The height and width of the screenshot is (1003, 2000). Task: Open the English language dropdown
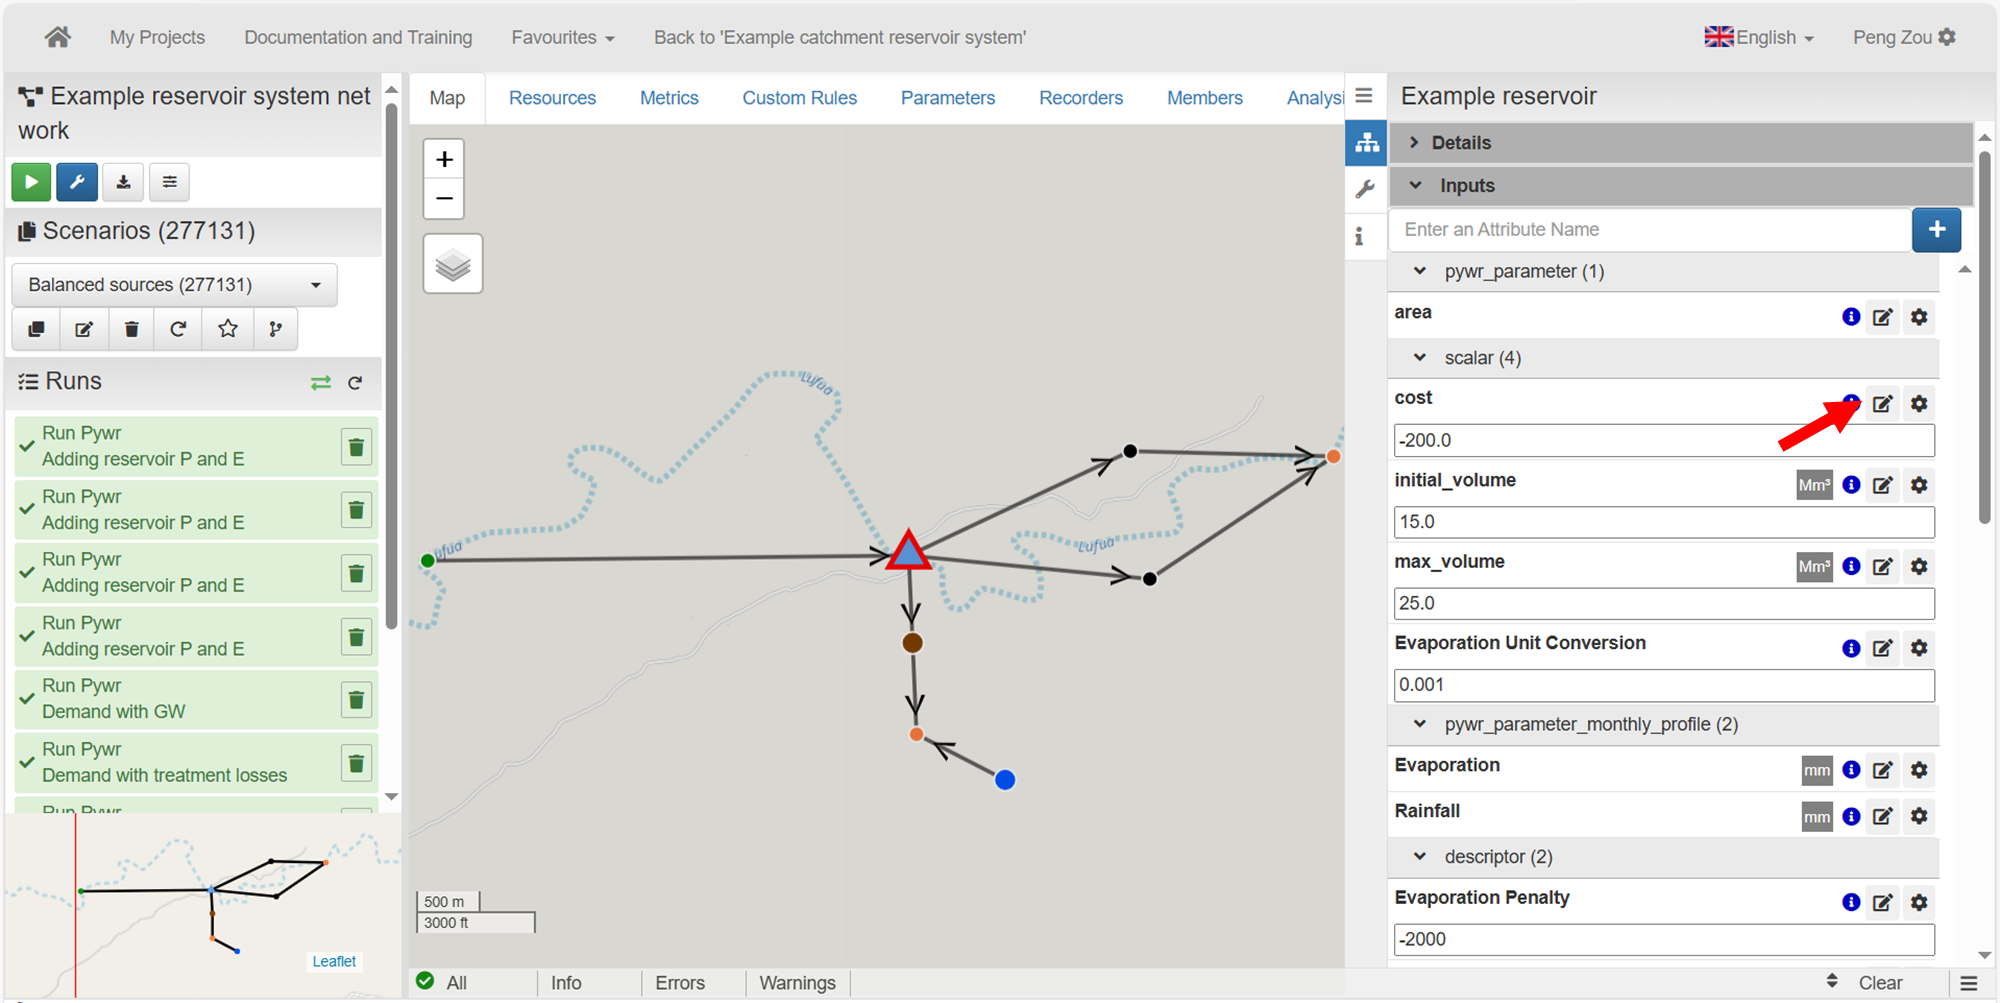pyautogui.click(x=1759, y=38)
